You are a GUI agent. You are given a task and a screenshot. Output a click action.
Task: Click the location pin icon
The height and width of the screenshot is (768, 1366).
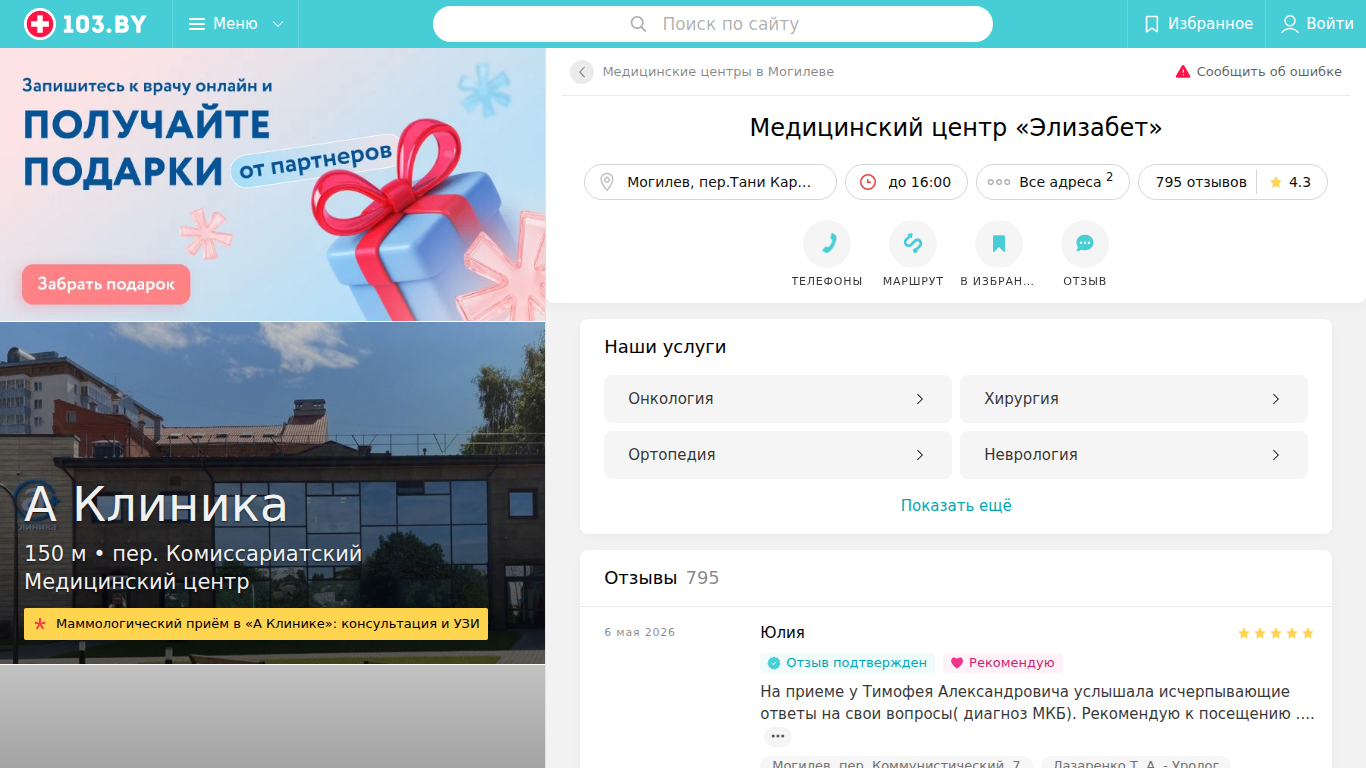coord(606,182)
